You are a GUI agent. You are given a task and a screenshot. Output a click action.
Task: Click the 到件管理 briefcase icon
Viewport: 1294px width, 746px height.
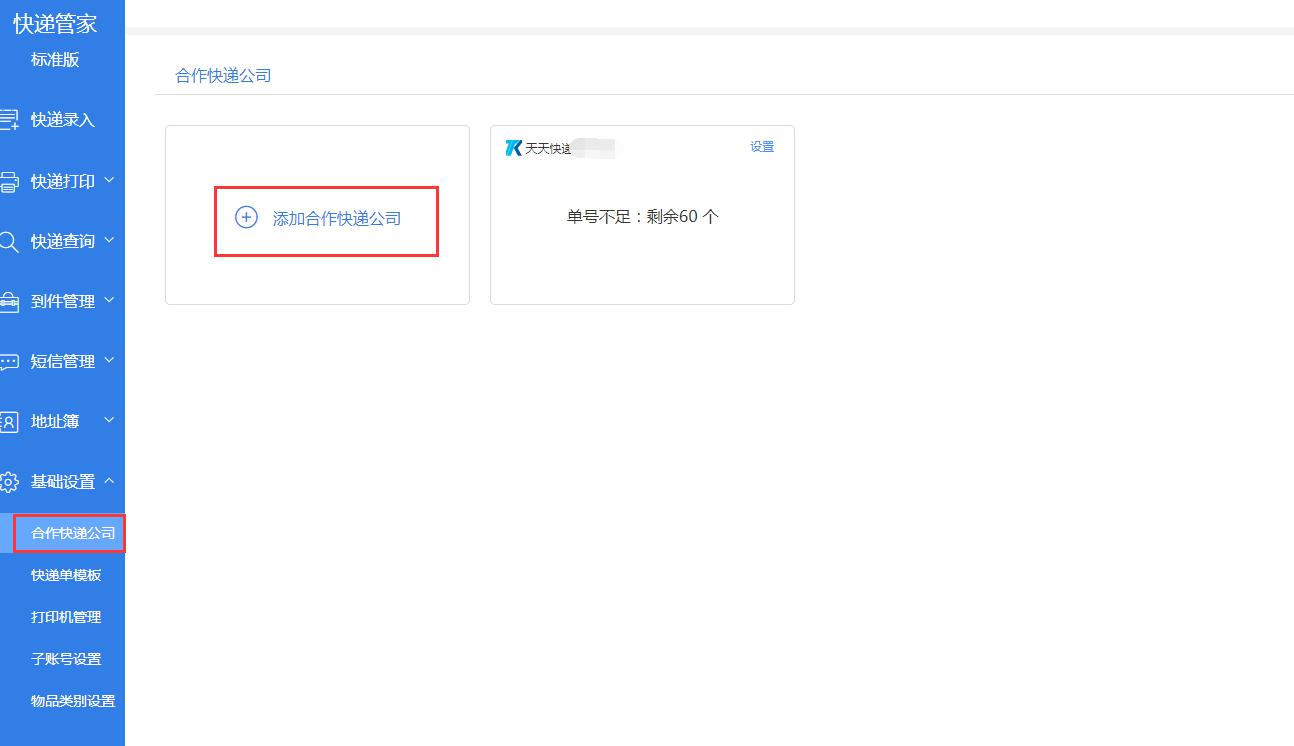click(x=9, y=302)
